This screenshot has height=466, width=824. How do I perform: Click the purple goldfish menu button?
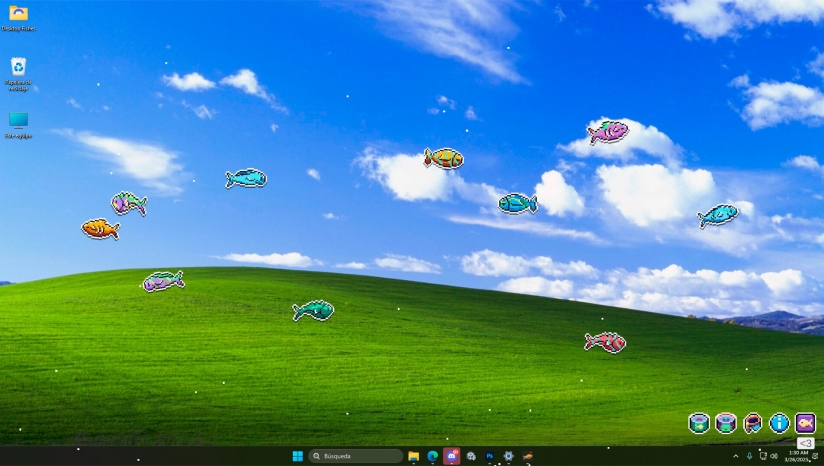point(805,423)
